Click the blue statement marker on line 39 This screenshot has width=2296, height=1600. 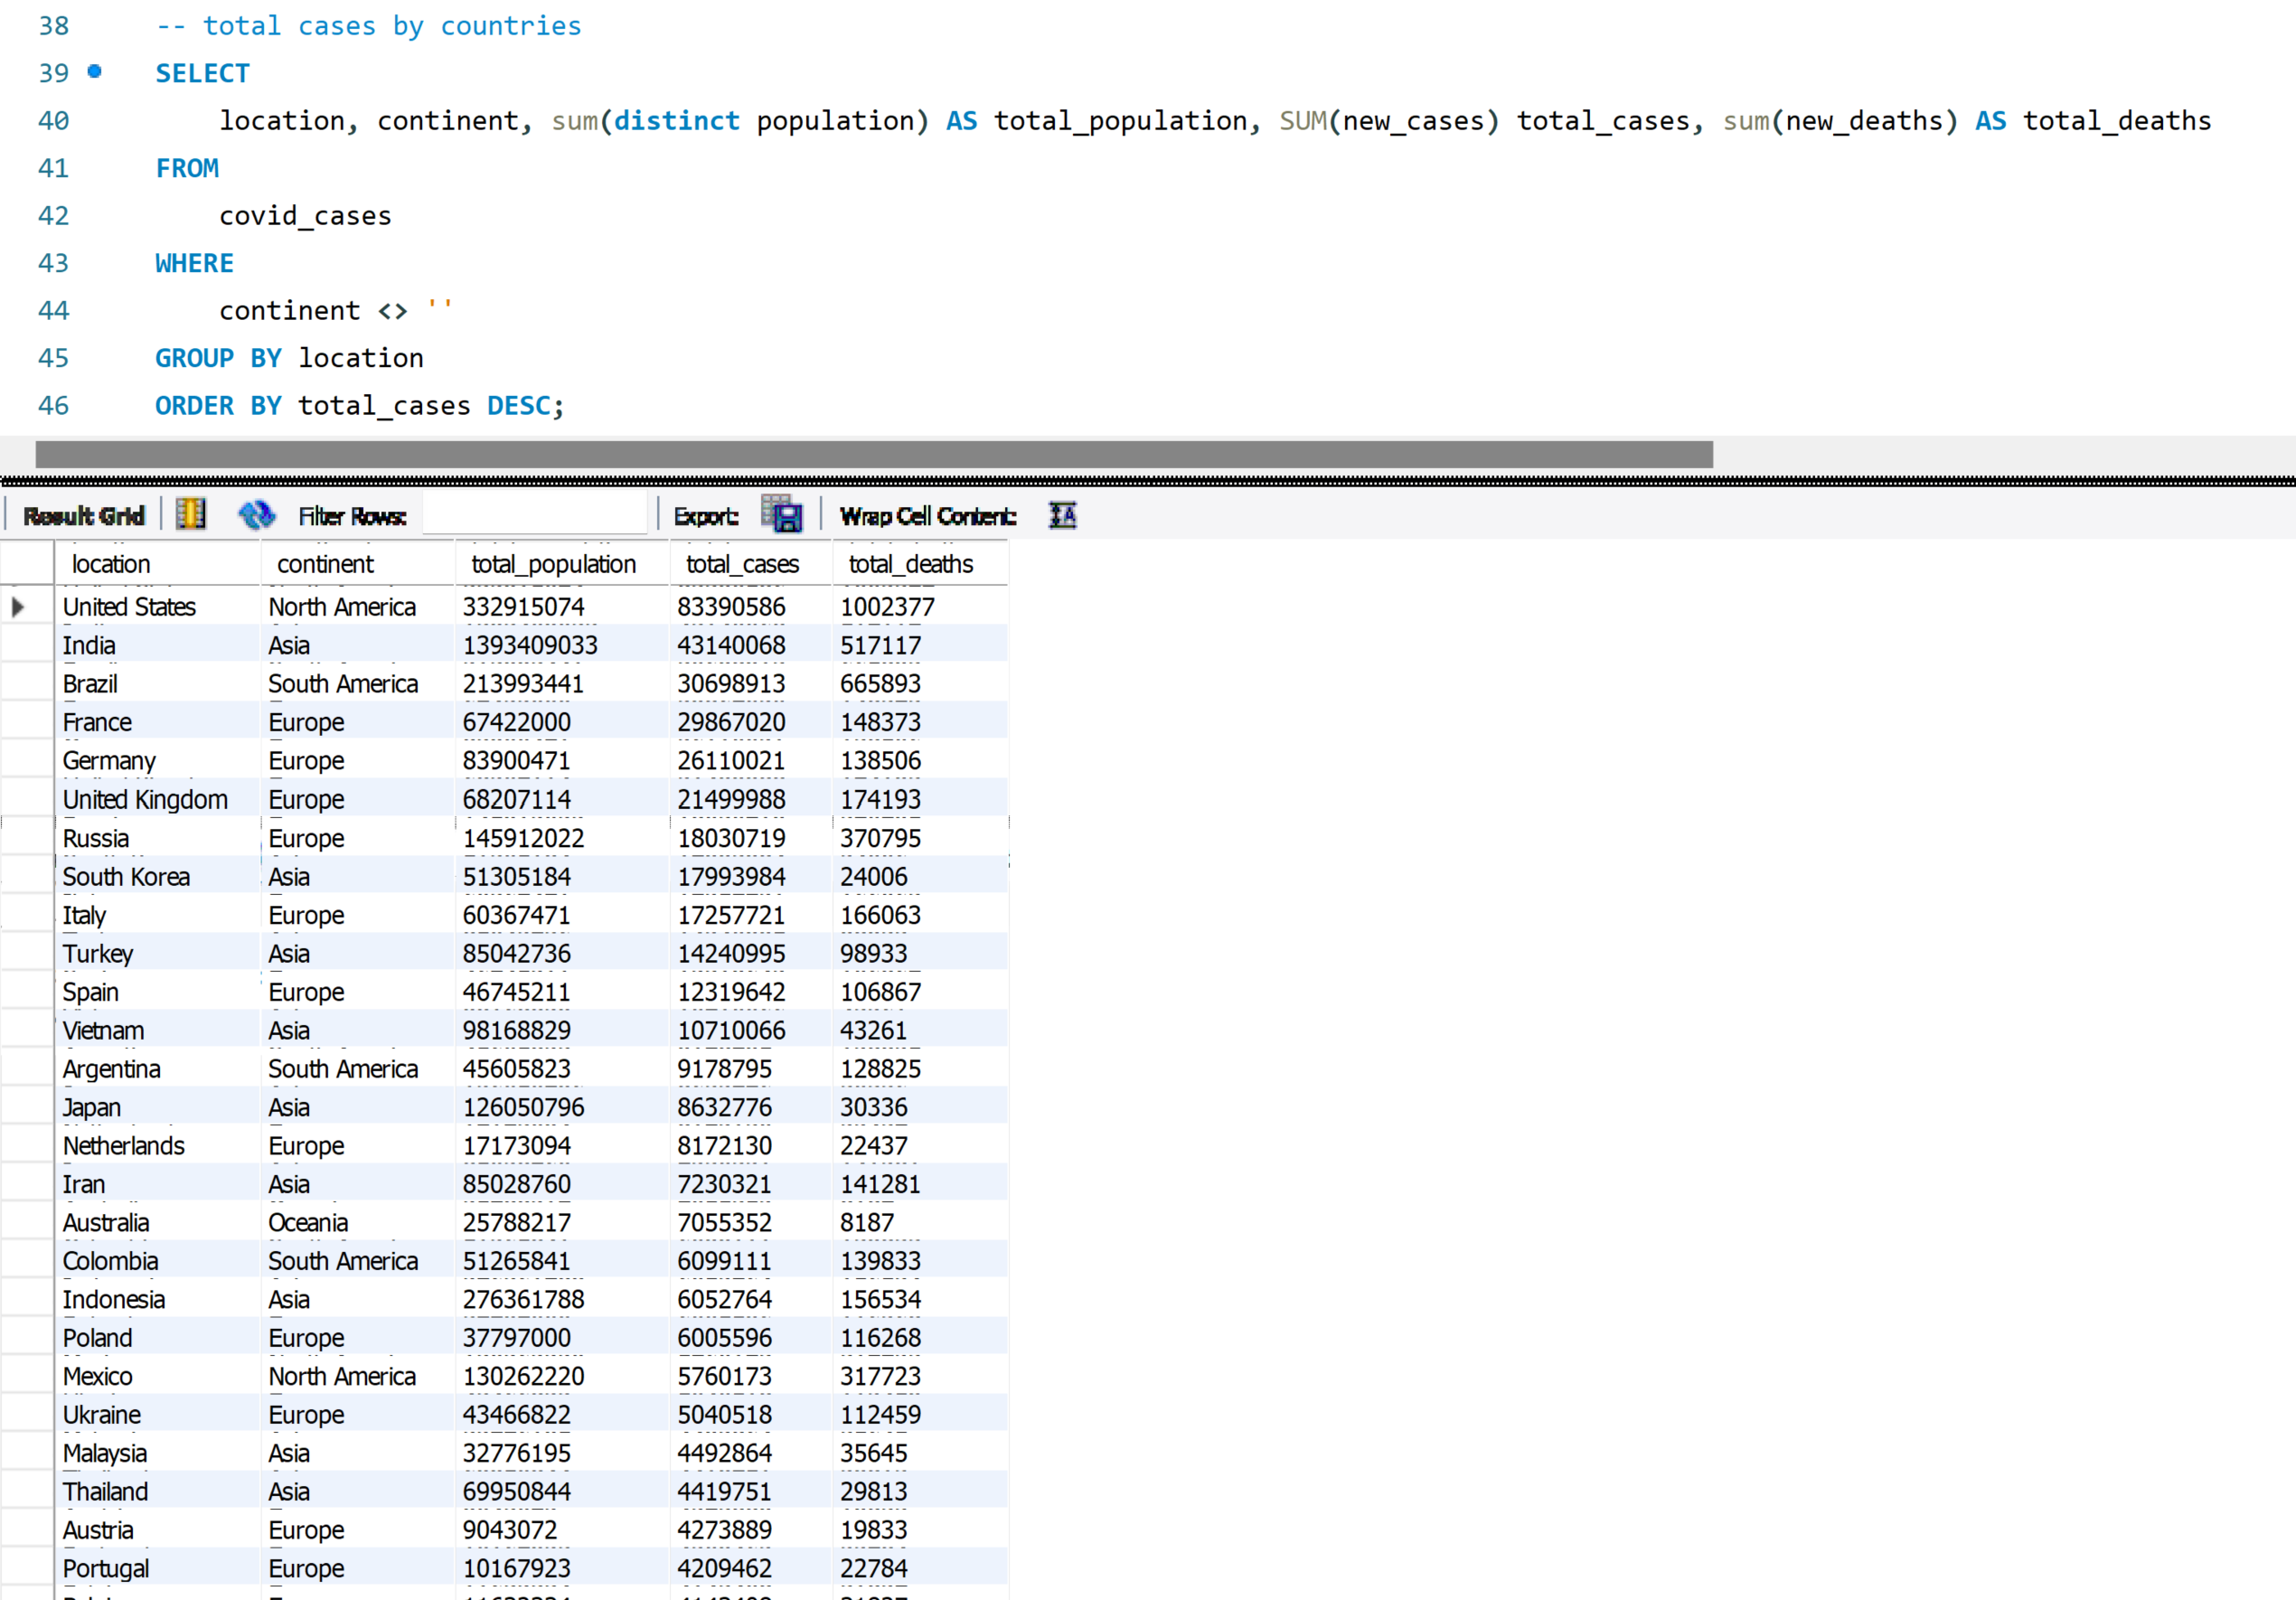(x=94, y=71)
